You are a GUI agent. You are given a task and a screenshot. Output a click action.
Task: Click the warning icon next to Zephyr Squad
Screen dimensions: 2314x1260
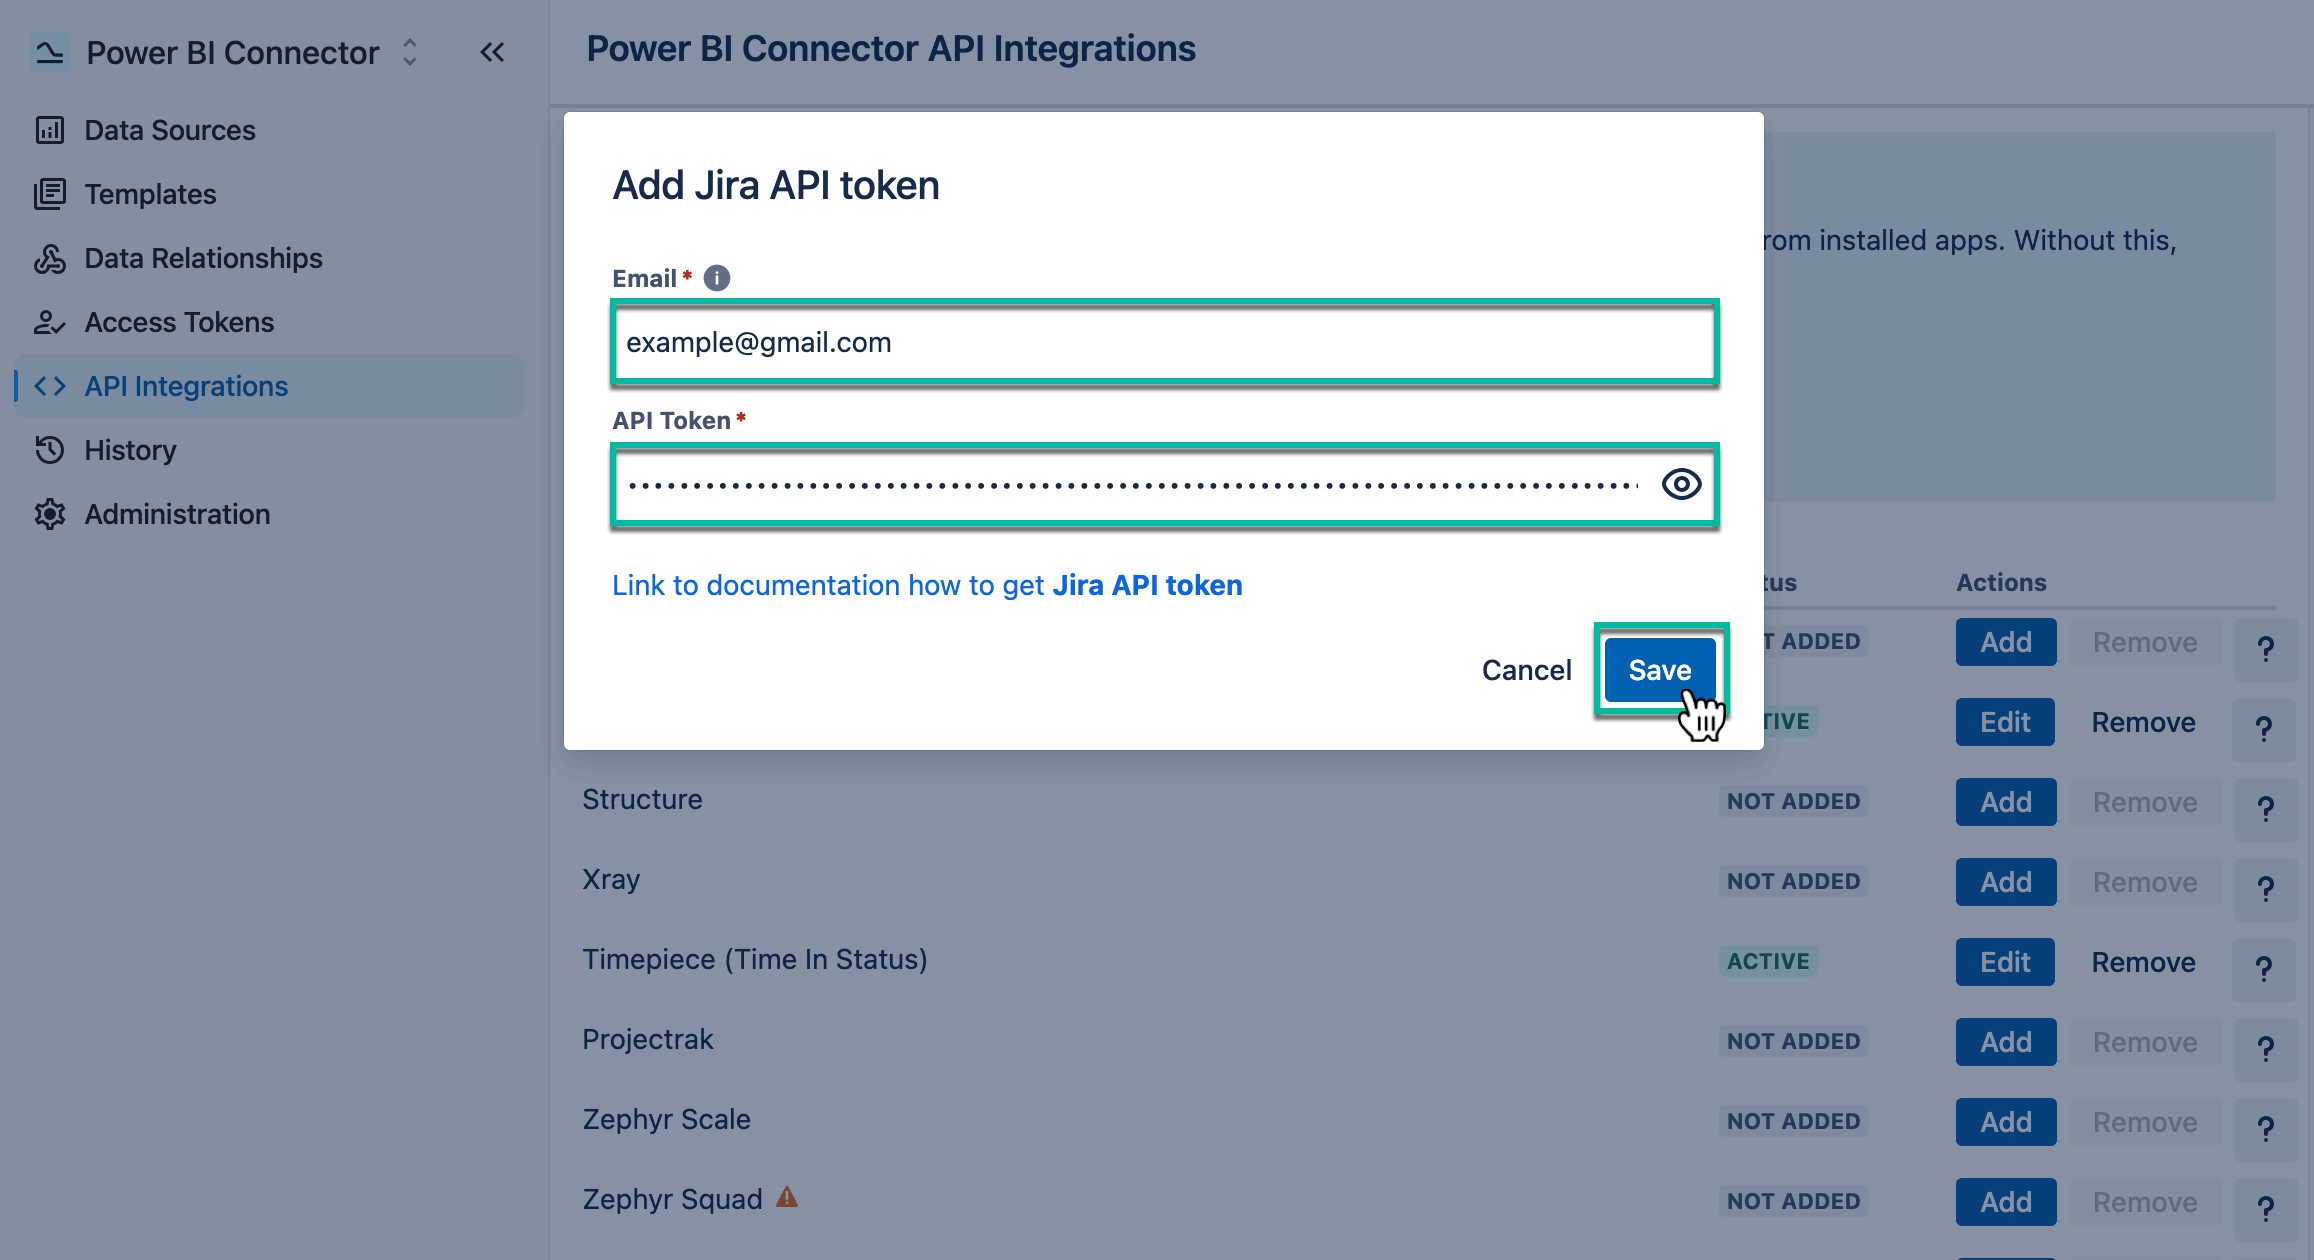point(788,1197)
